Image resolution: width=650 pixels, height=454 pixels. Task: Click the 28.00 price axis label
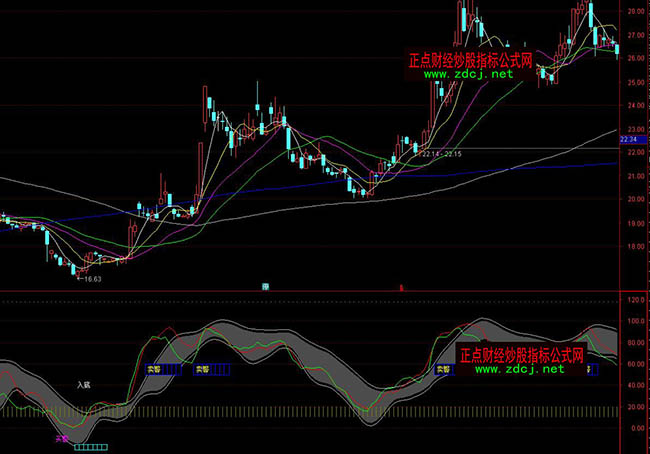pyautogui.click(x=633, y=12)
